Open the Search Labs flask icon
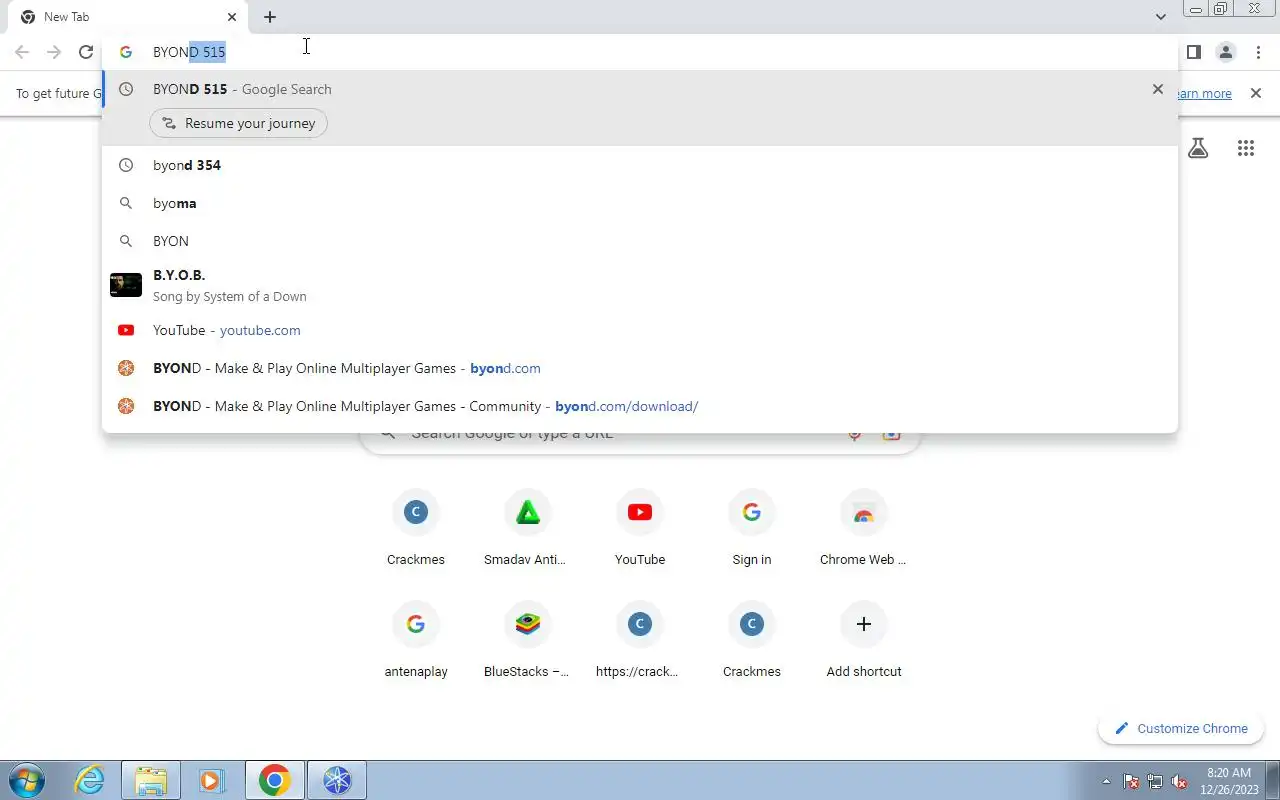This screenshot has height=800, width=1280. coord(1198,149)
